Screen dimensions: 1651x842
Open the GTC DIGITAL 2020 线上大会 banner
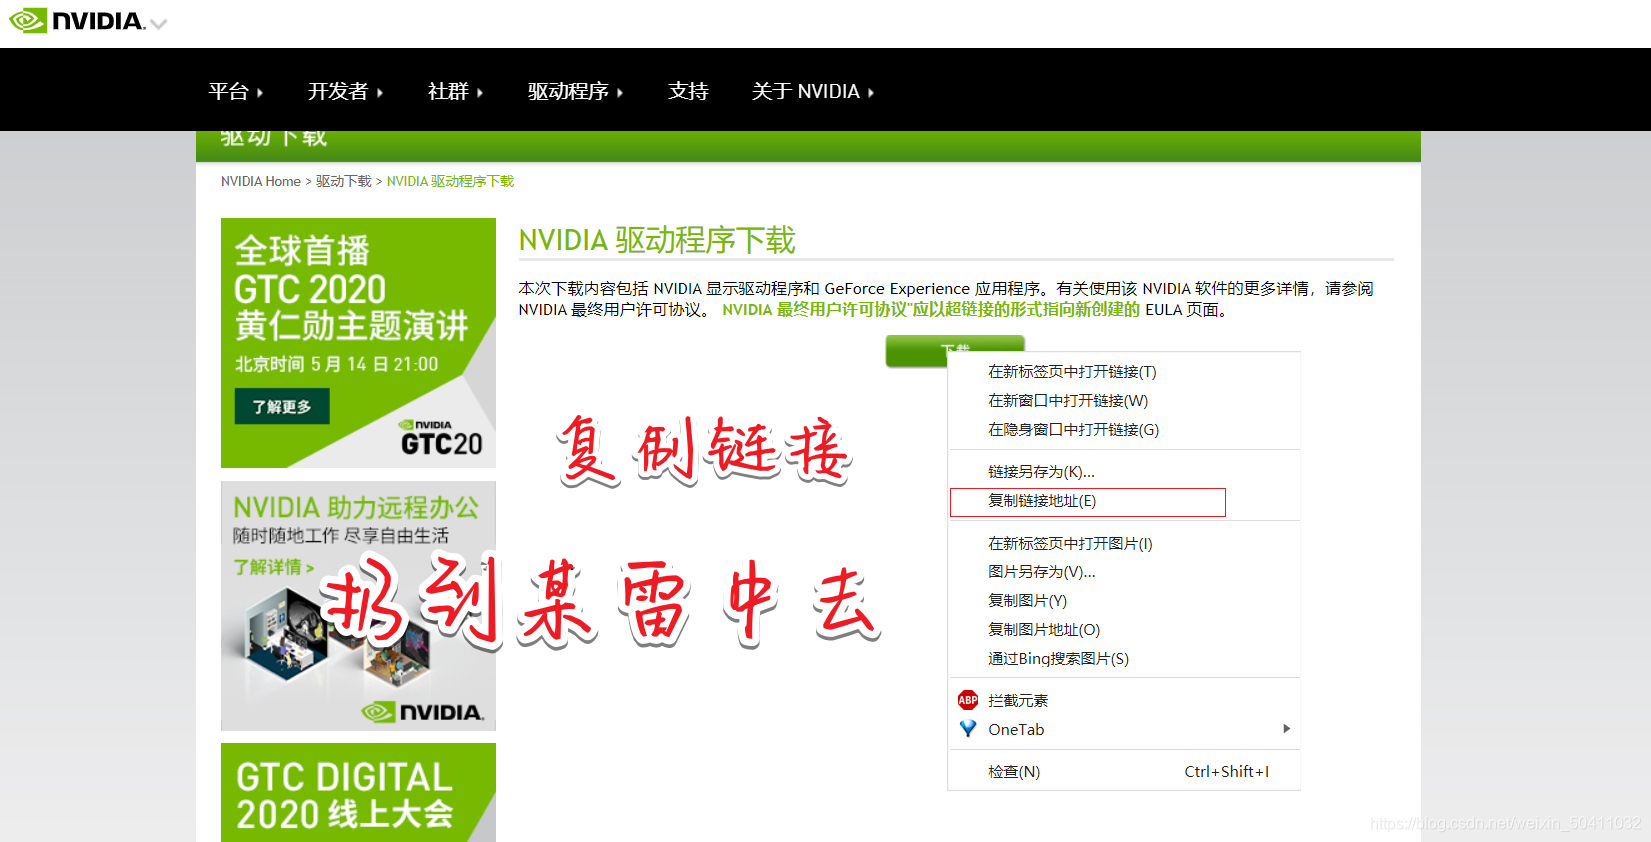point(358,792)
